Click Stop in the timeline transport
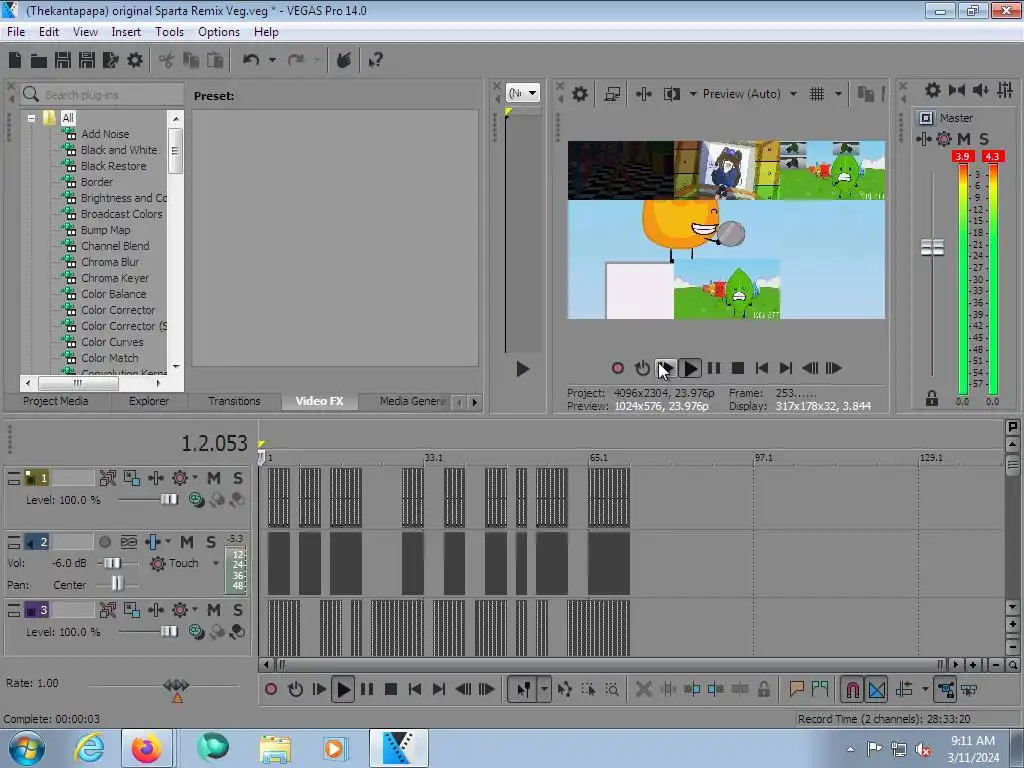Image resolution: width=1024 pixels, height=768 pixels. tap(391, 689)
